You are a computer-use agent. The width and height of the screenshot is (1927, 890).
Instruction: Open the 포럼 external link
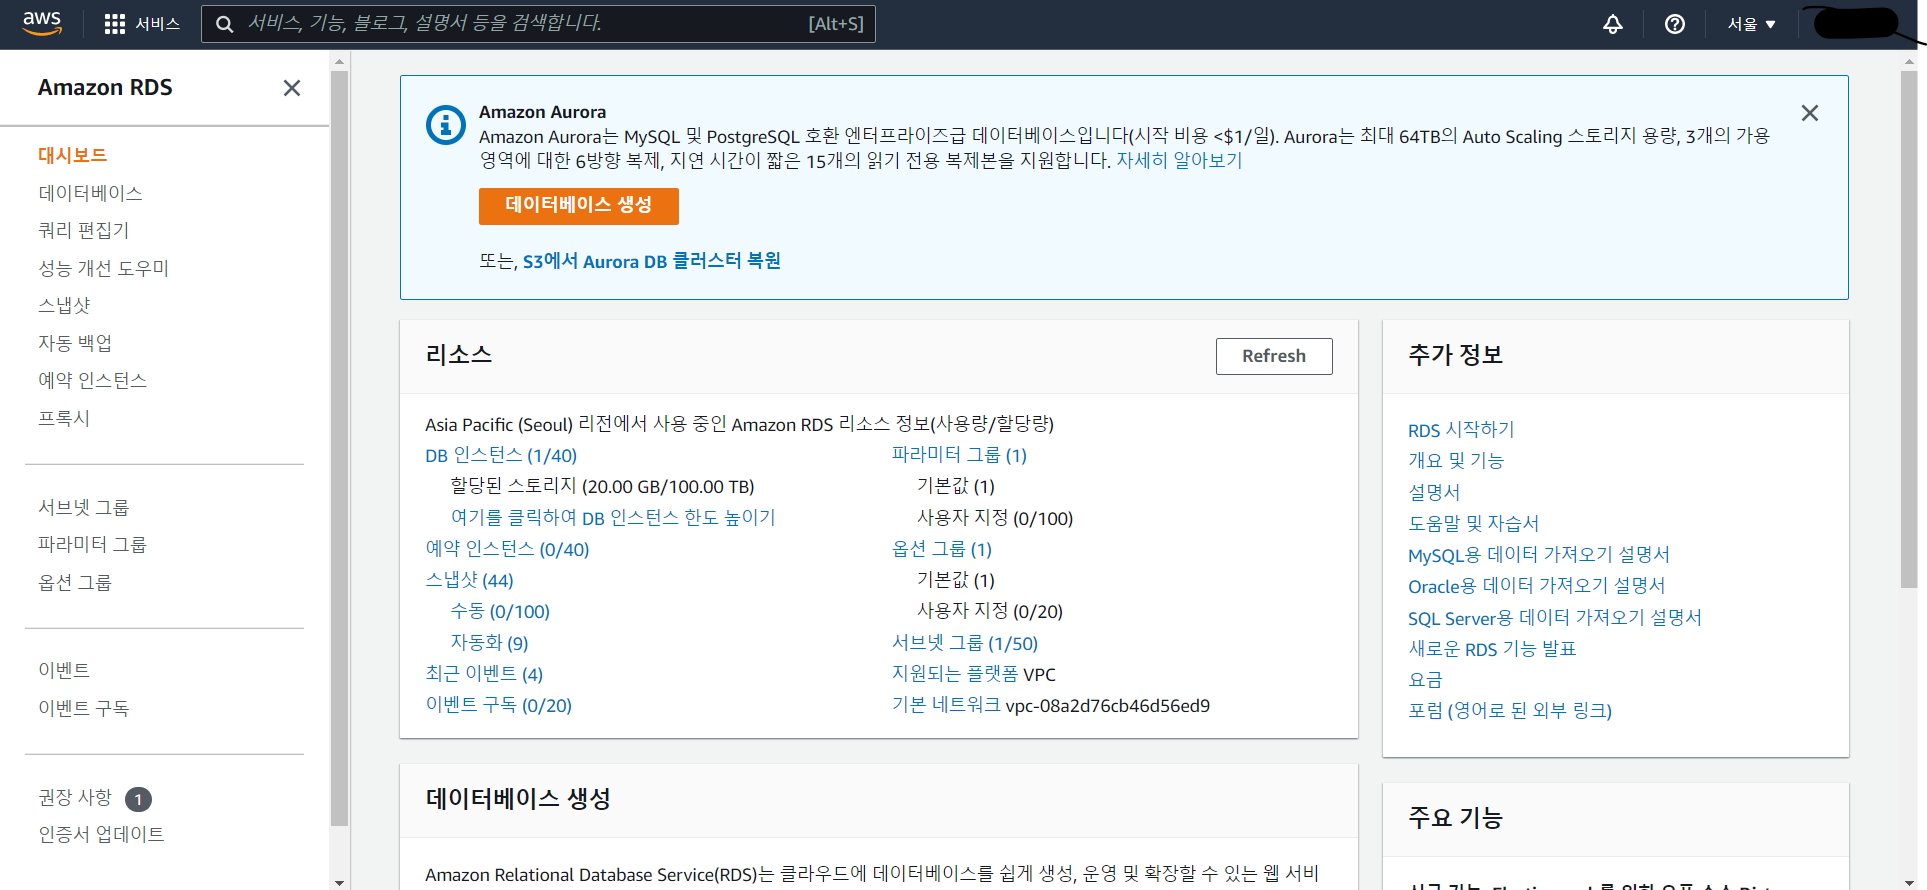click(1510, 711)
